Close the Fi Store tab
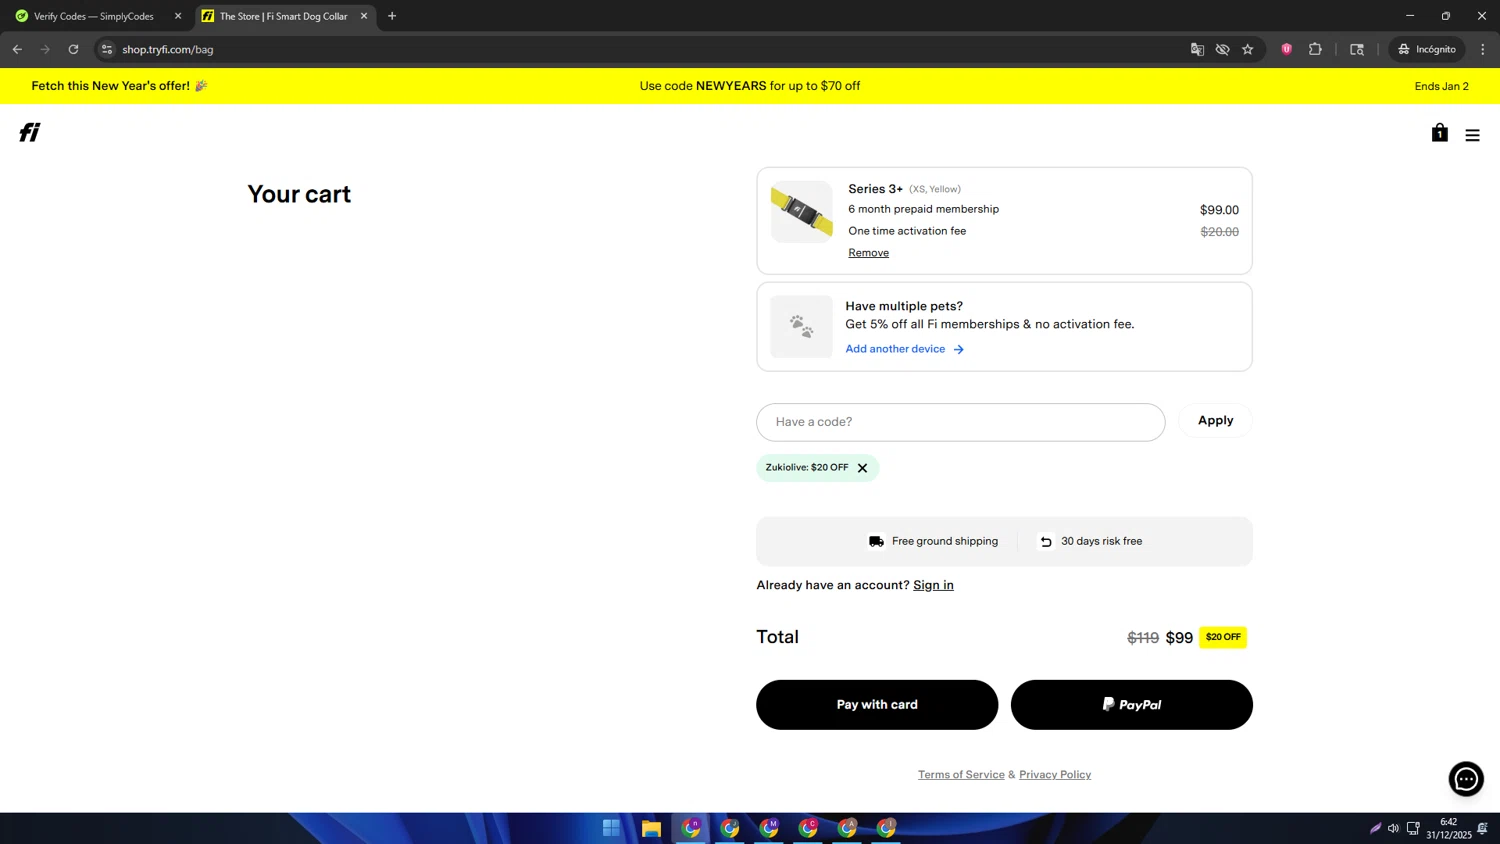This screenshot has width=1500, height=844. [x=364, y=16]
